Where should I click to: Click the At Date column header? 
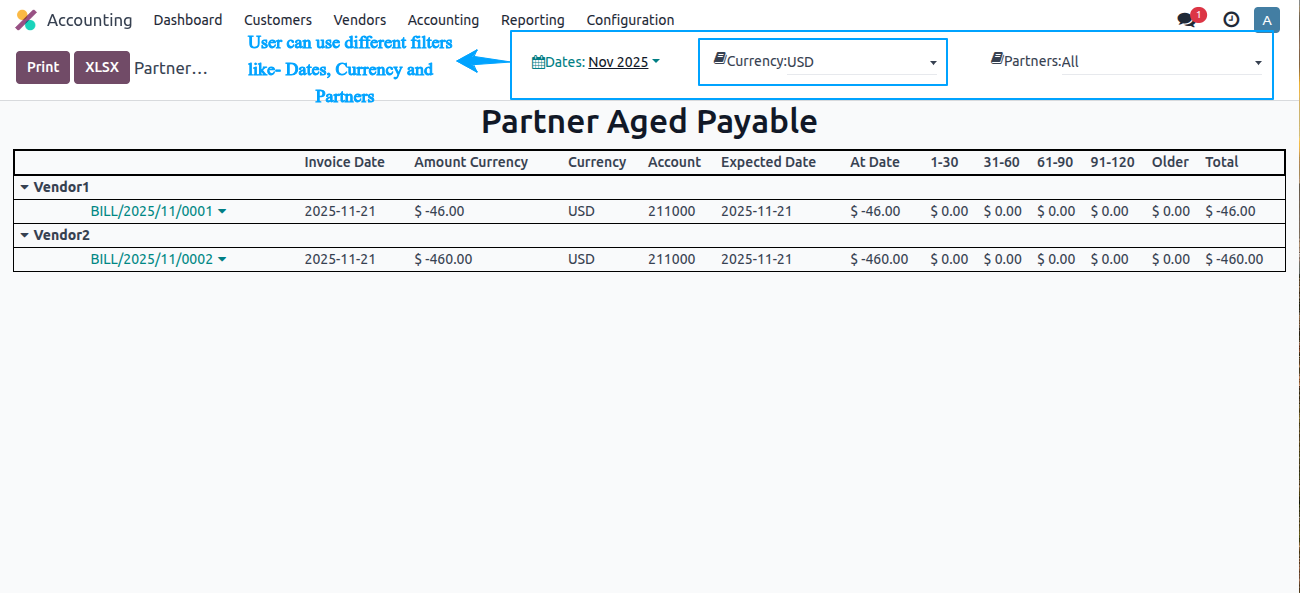point(875,162)
